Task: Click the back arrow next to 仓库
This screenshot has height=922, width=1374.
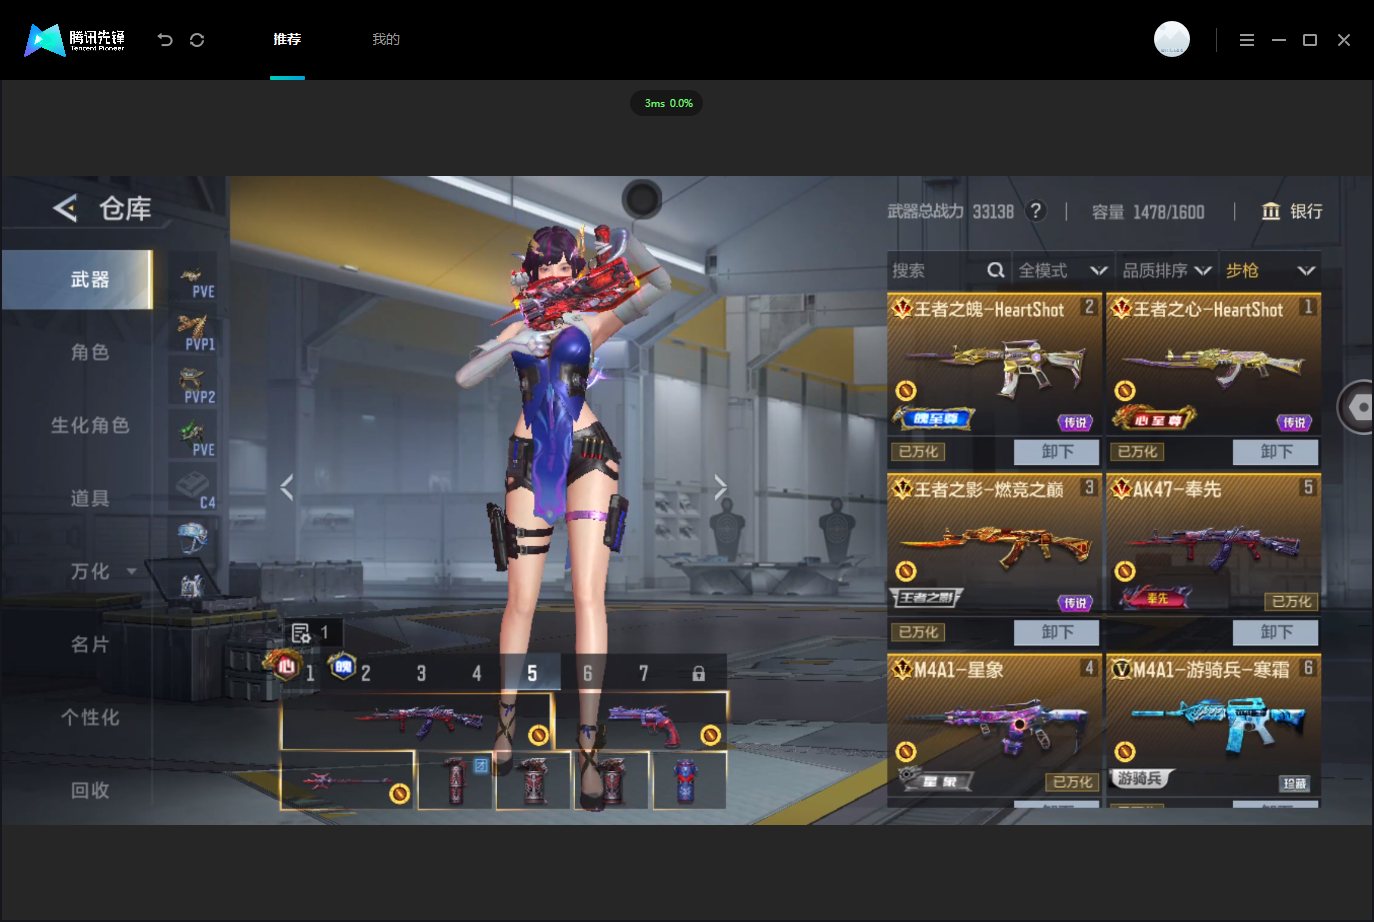Action: tap(65, 208)
